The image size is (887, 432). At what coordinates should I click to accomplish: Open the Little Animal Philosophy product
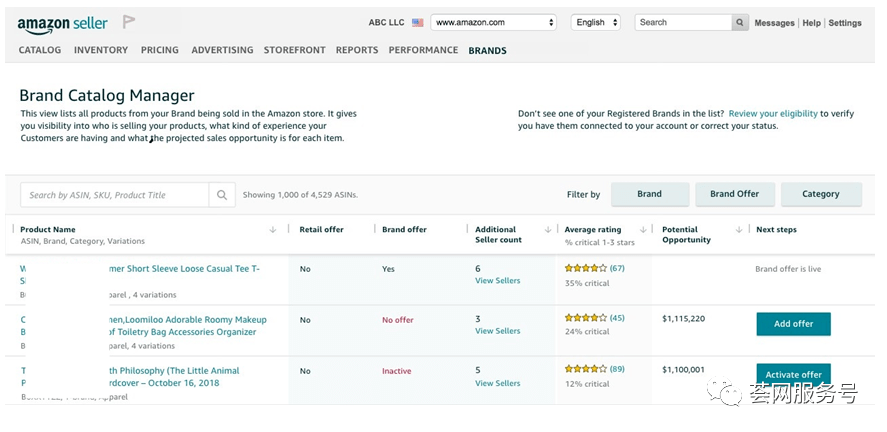point(130,377)
